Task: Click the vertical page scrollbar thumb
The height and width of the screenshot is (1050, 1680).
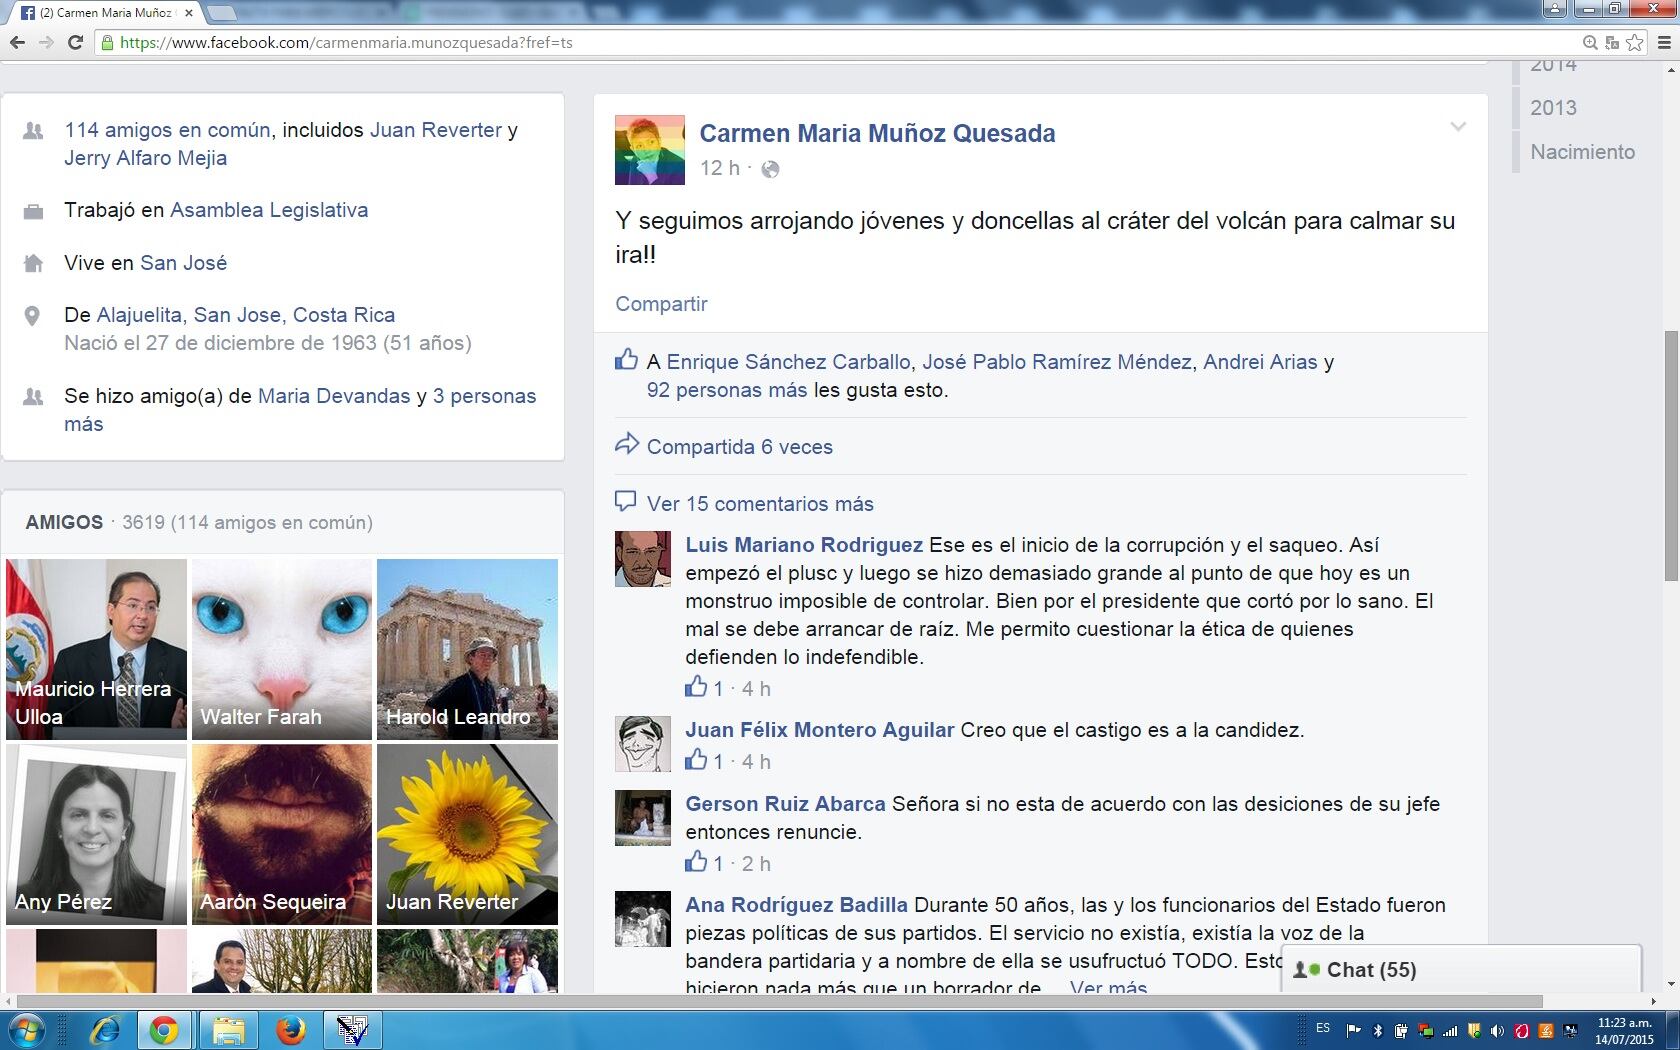Action: 1671,455
